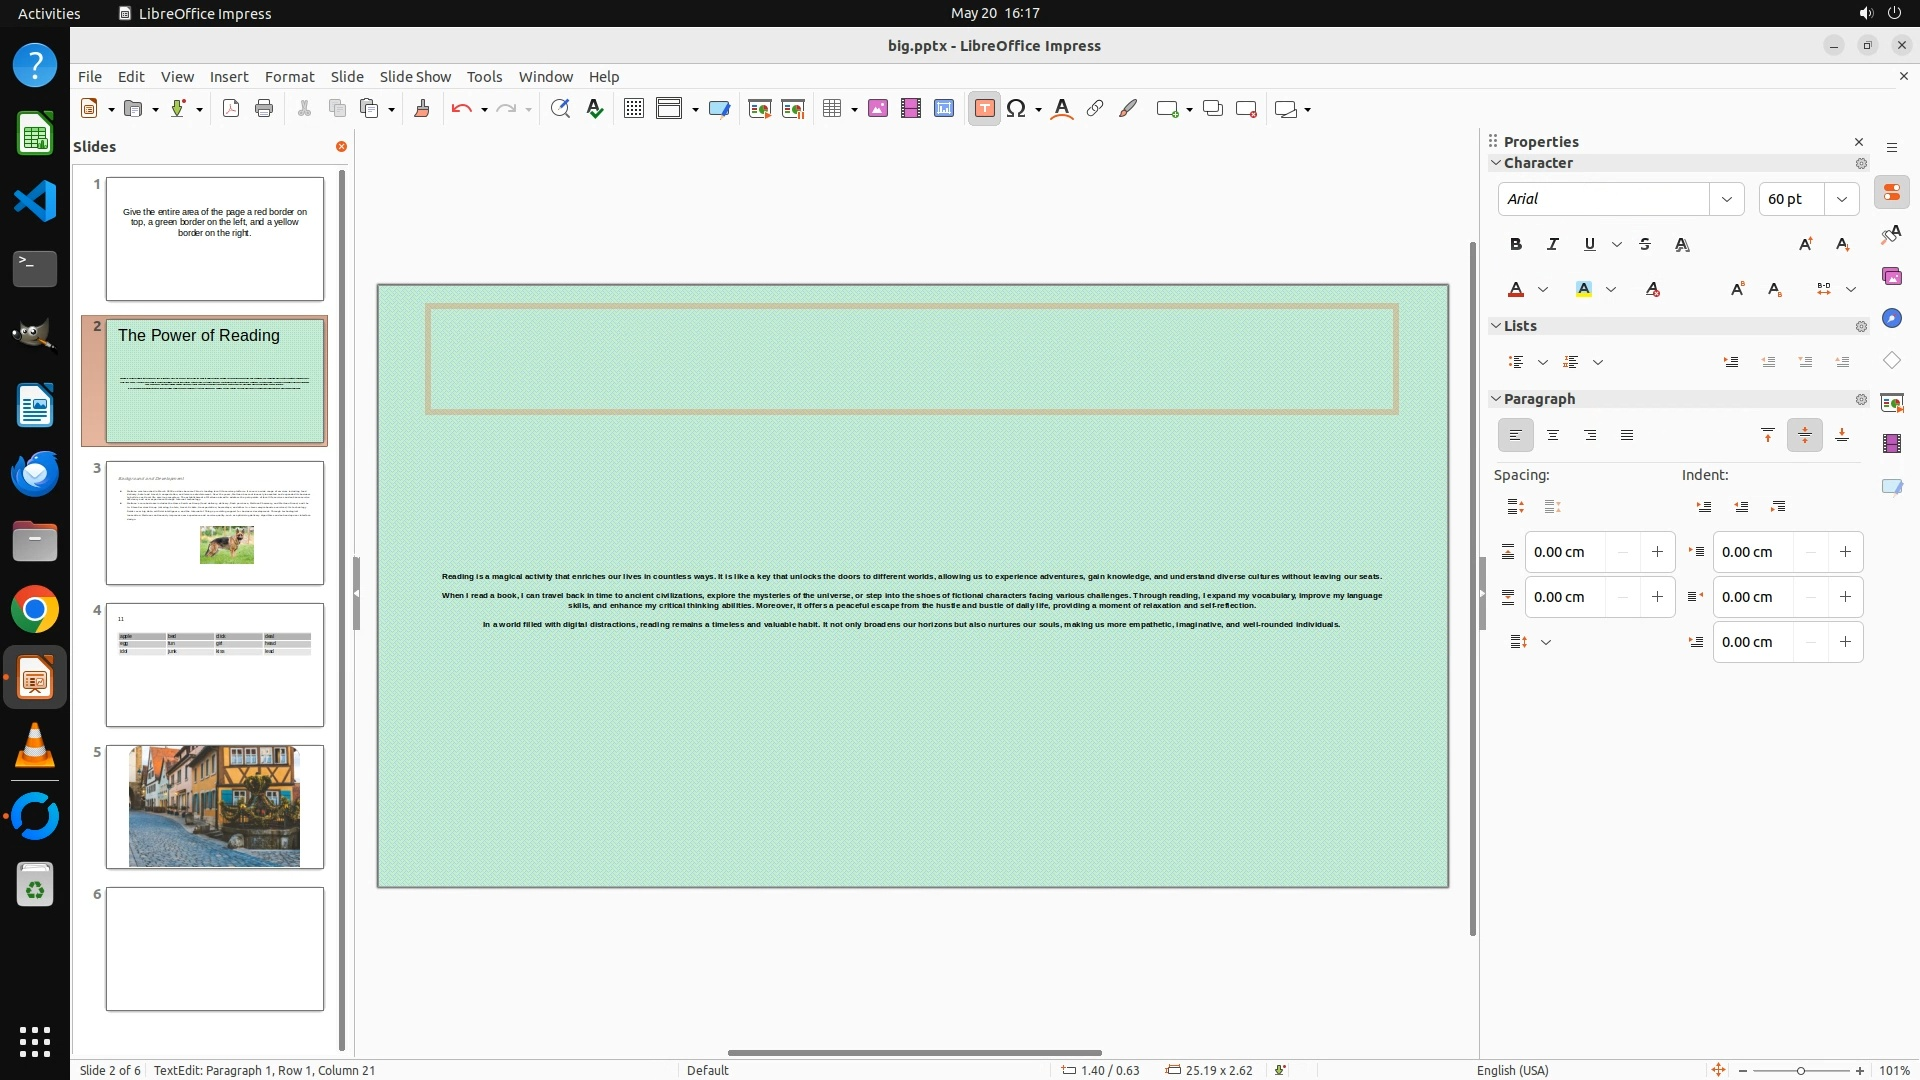This screenshot has width=1920, height=1080.
Task: Click the Insert Table icon
Action: 832,109
